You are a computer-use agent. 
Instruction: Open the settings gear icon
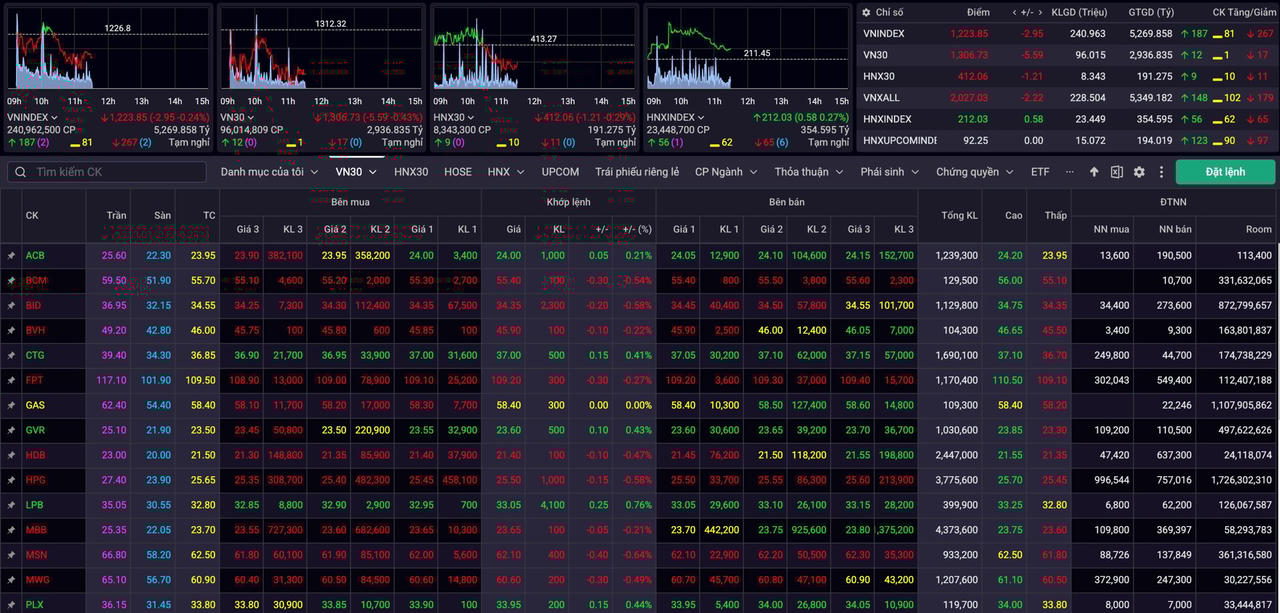pyautogui.click(x=1139, y=172)
